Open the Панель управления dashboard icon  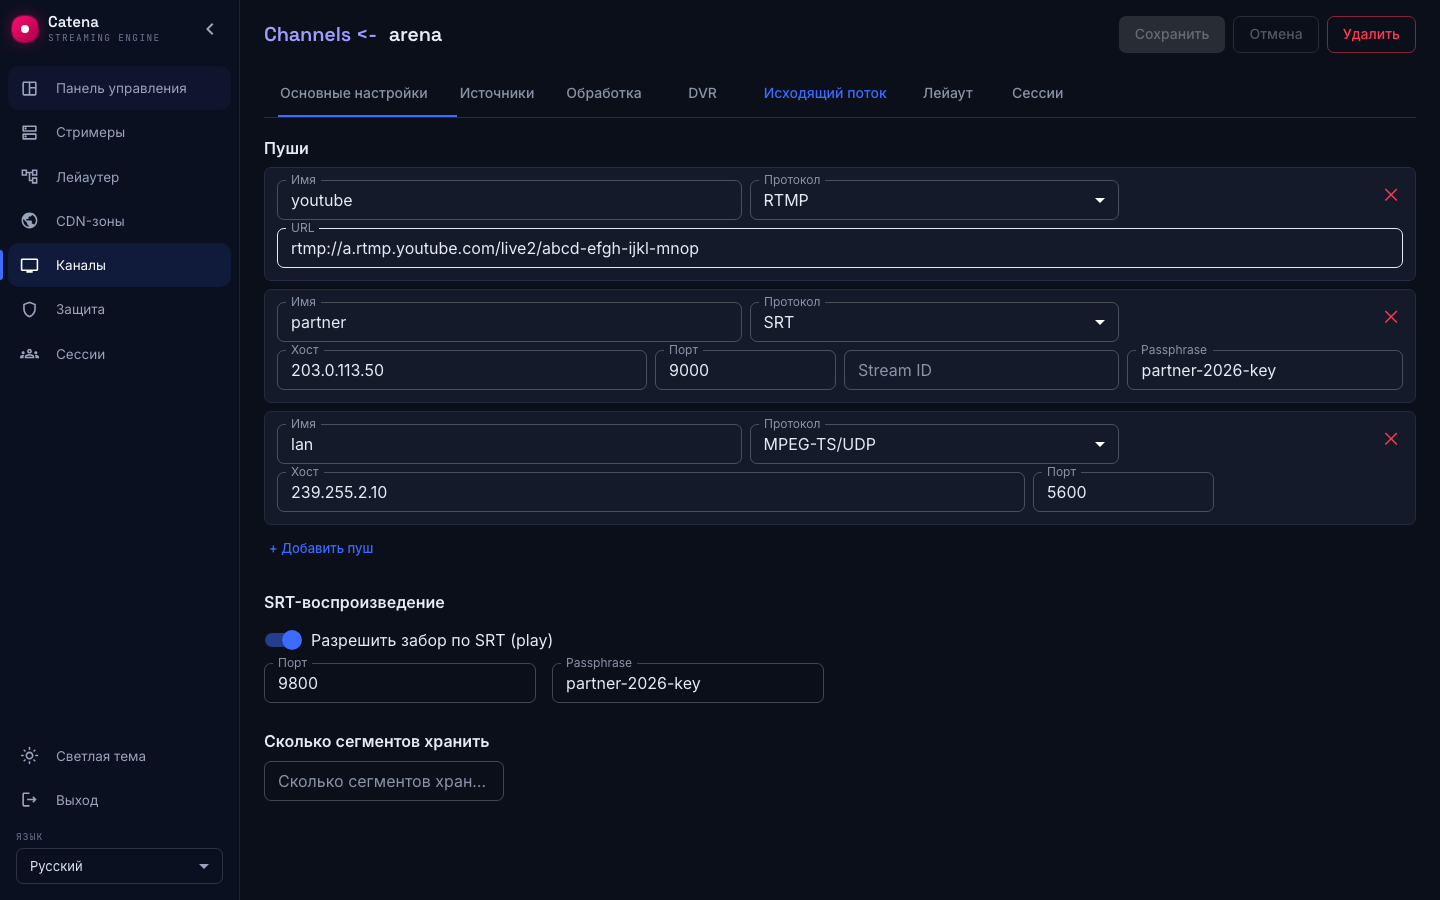[x=30, y=88]
